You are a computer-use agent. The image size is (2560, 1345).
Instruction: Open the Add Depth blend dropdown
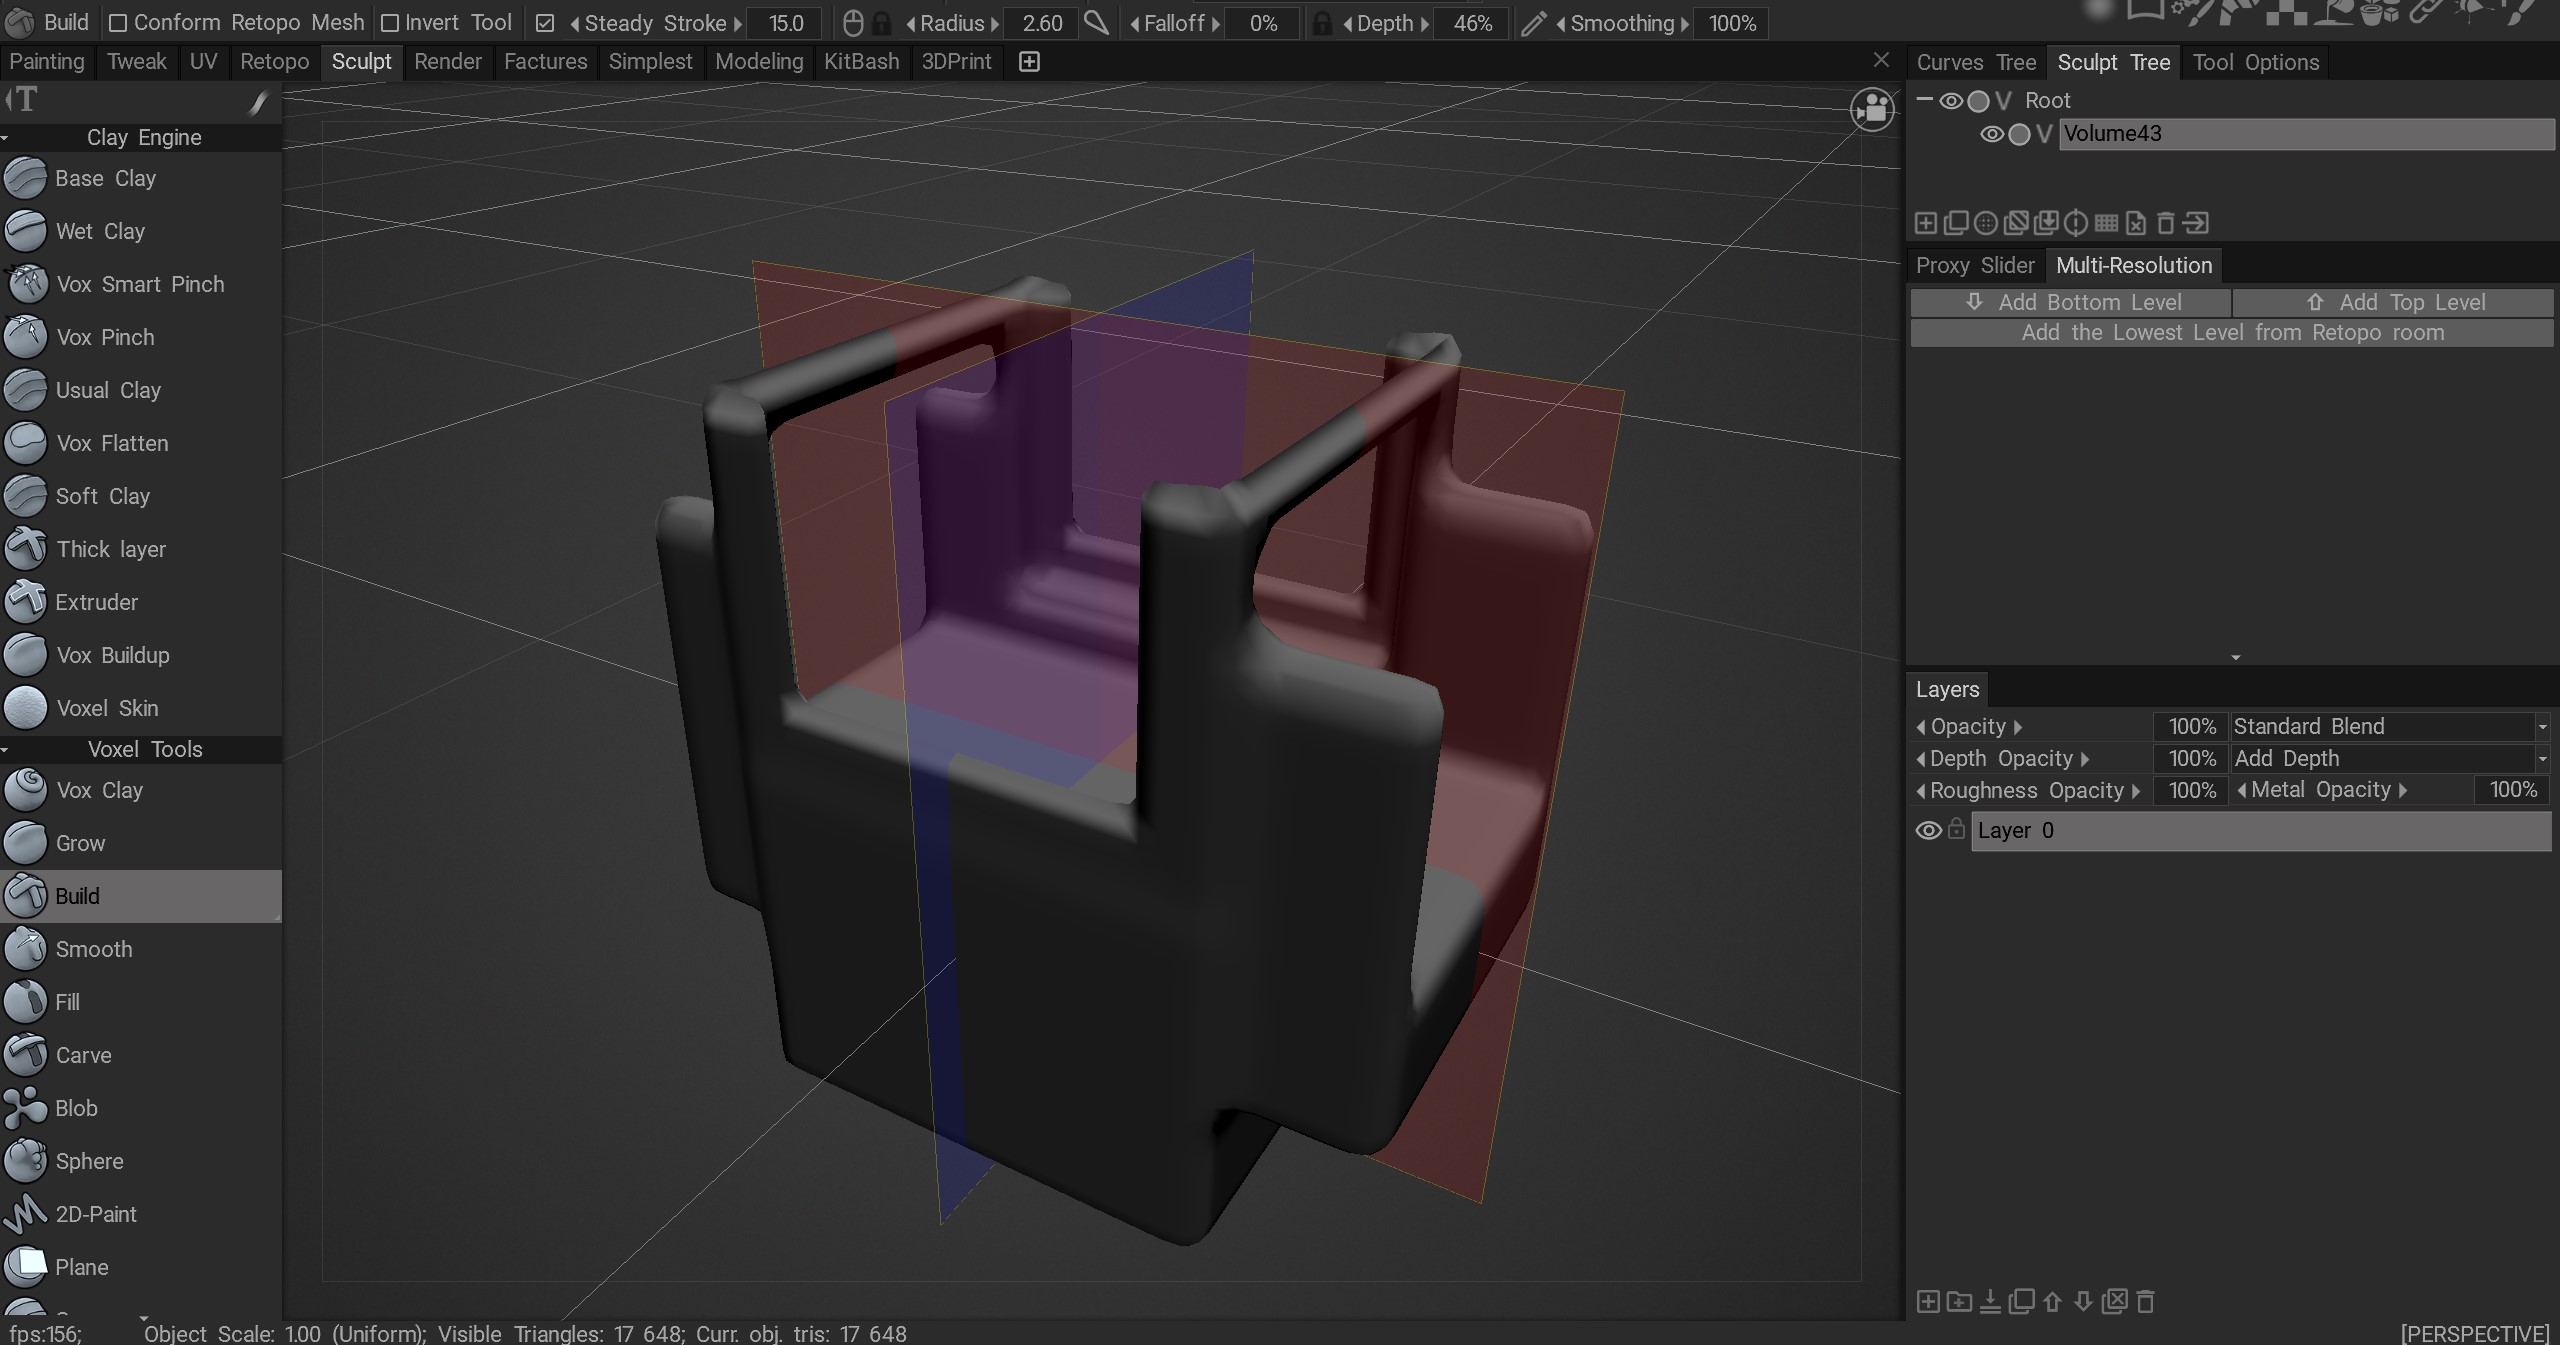pyautogui.click(x=2390, y=759)
